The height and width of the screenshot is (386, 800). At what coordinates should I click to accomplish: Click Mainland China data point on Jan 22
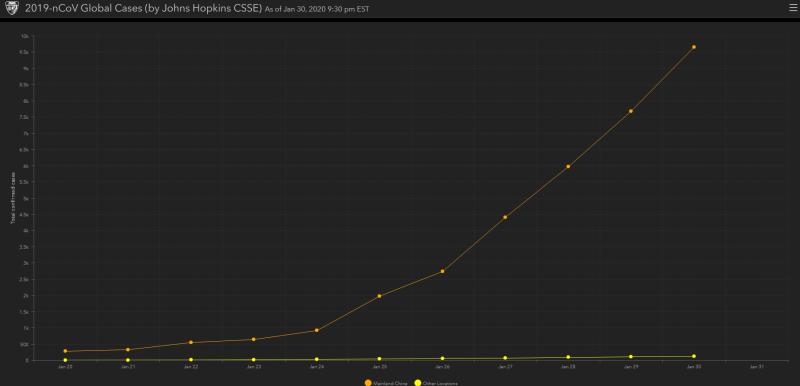(191, 343)
